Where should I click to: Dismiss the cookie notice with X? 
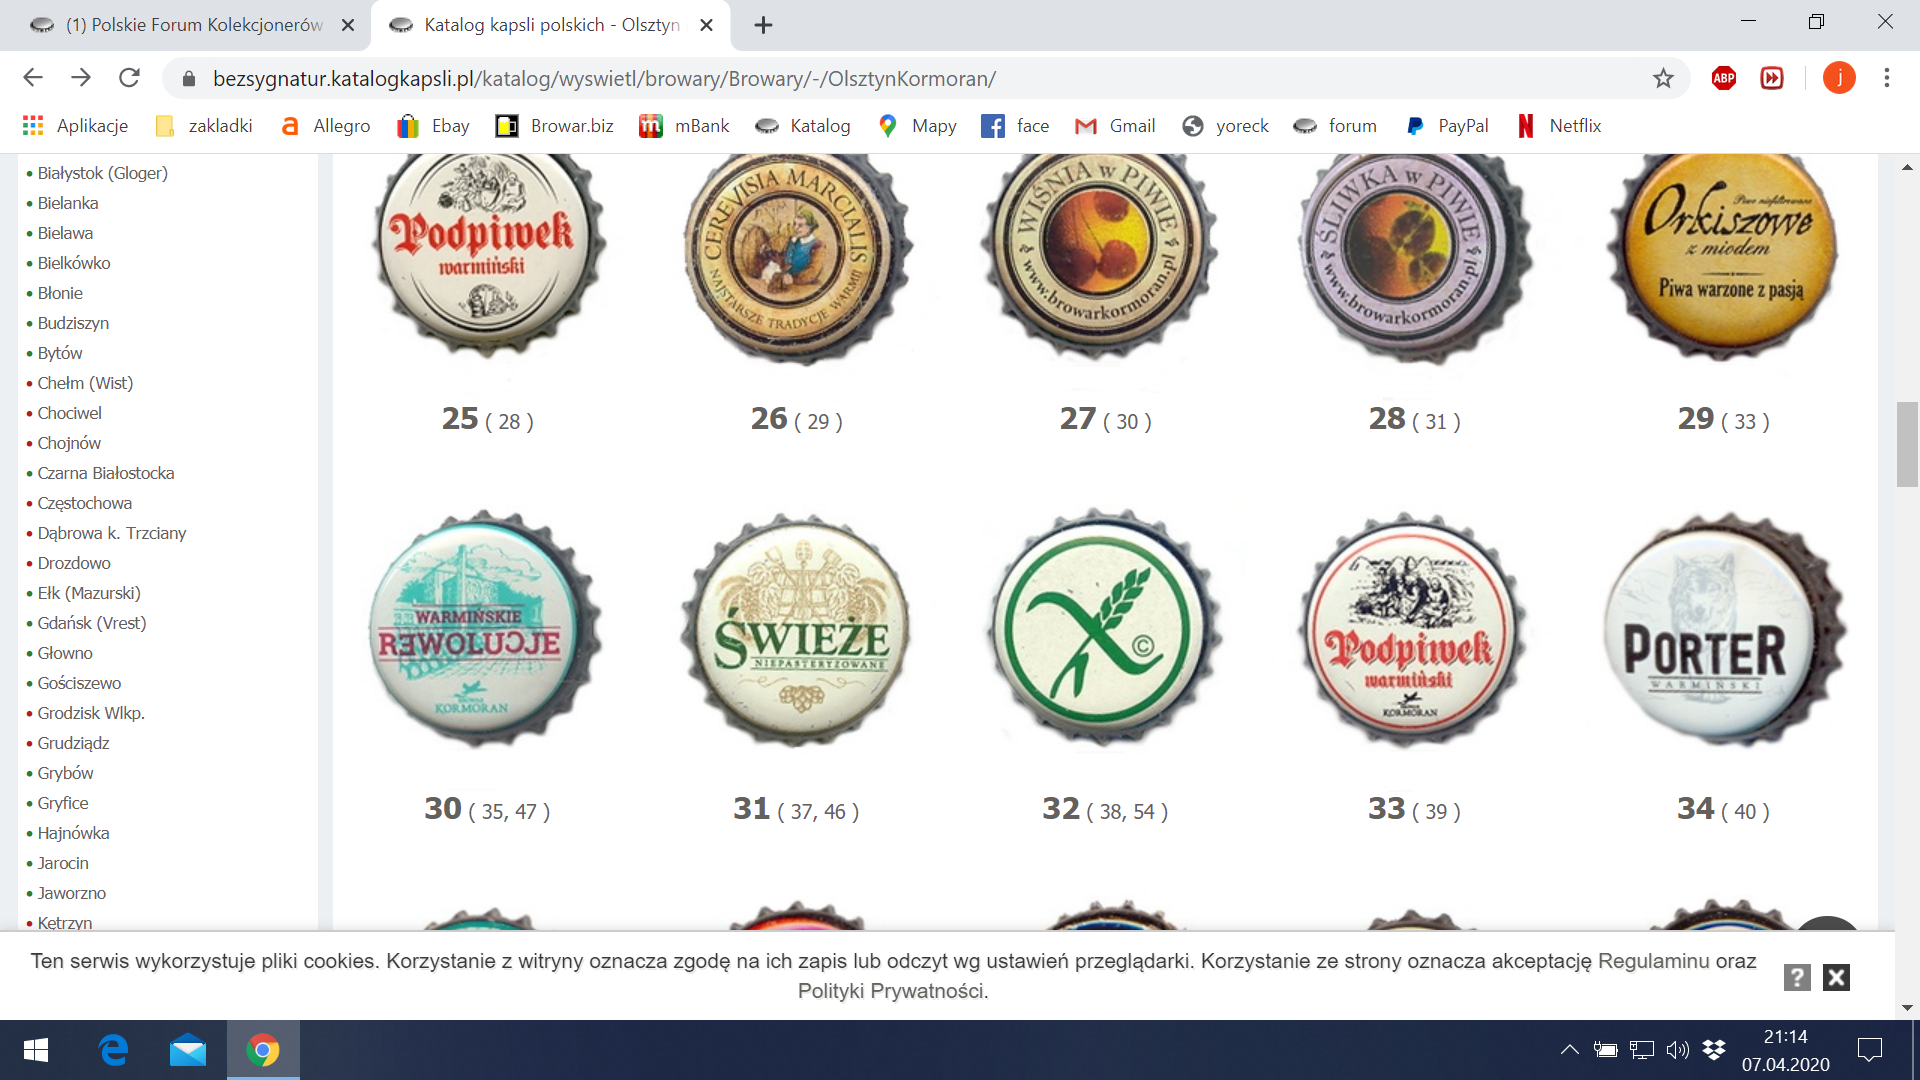click(1836, 977)
